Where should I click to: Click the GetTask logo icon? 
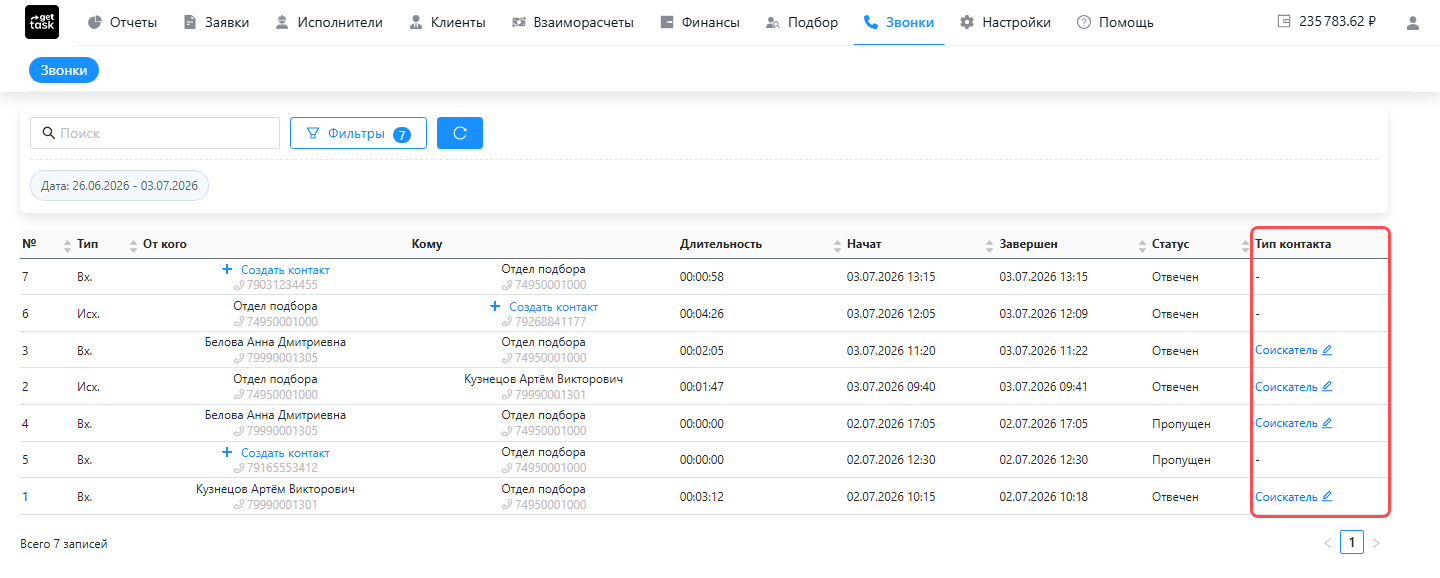41,22
